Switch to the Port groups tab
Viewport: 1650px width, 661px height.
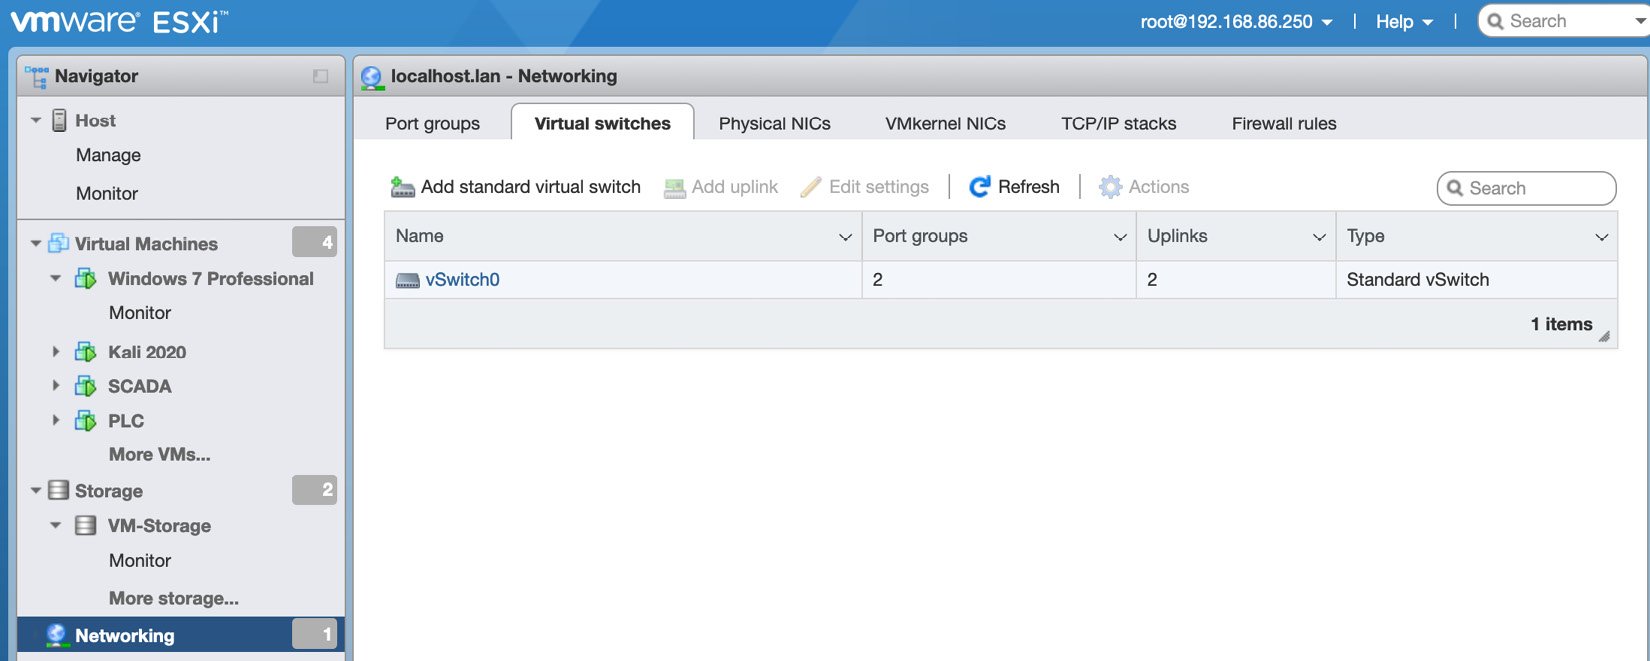coord(432,123)
